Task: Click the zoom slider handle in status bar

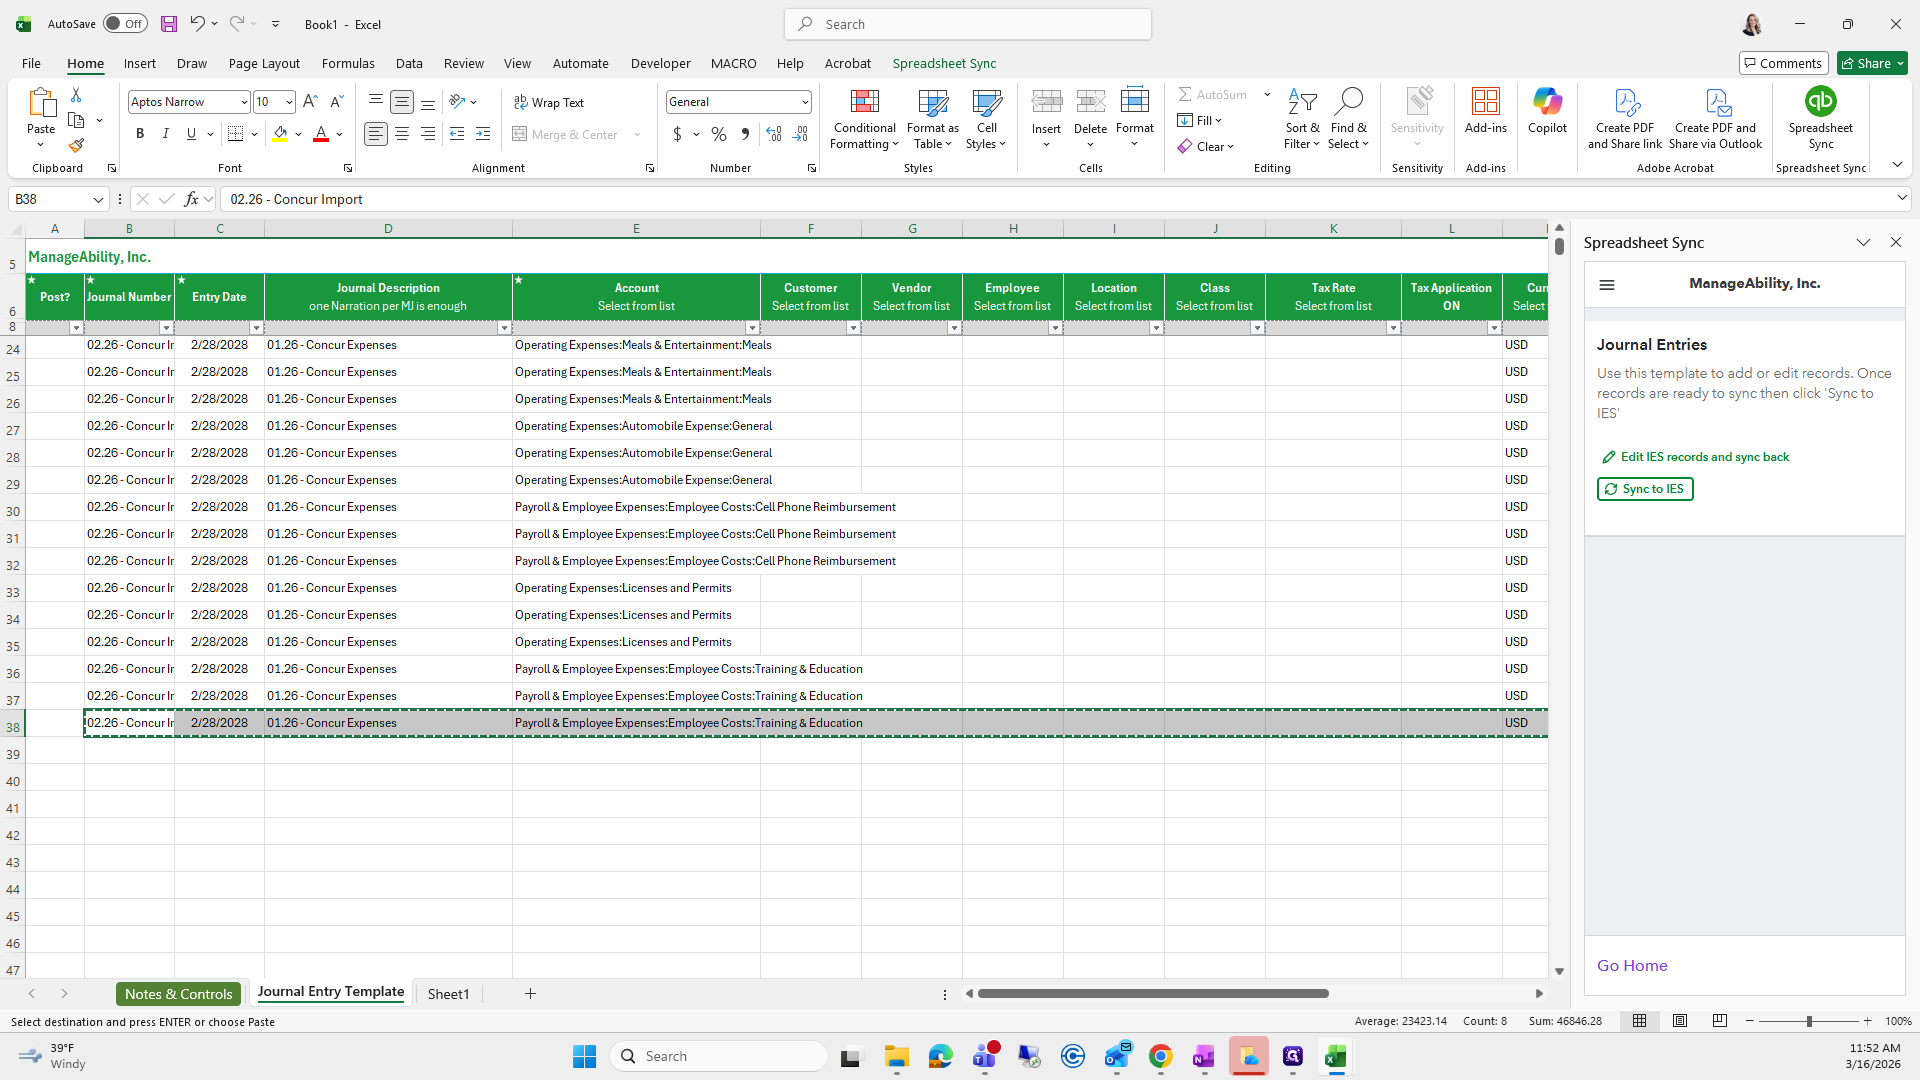Action: coord(1808,1021)
